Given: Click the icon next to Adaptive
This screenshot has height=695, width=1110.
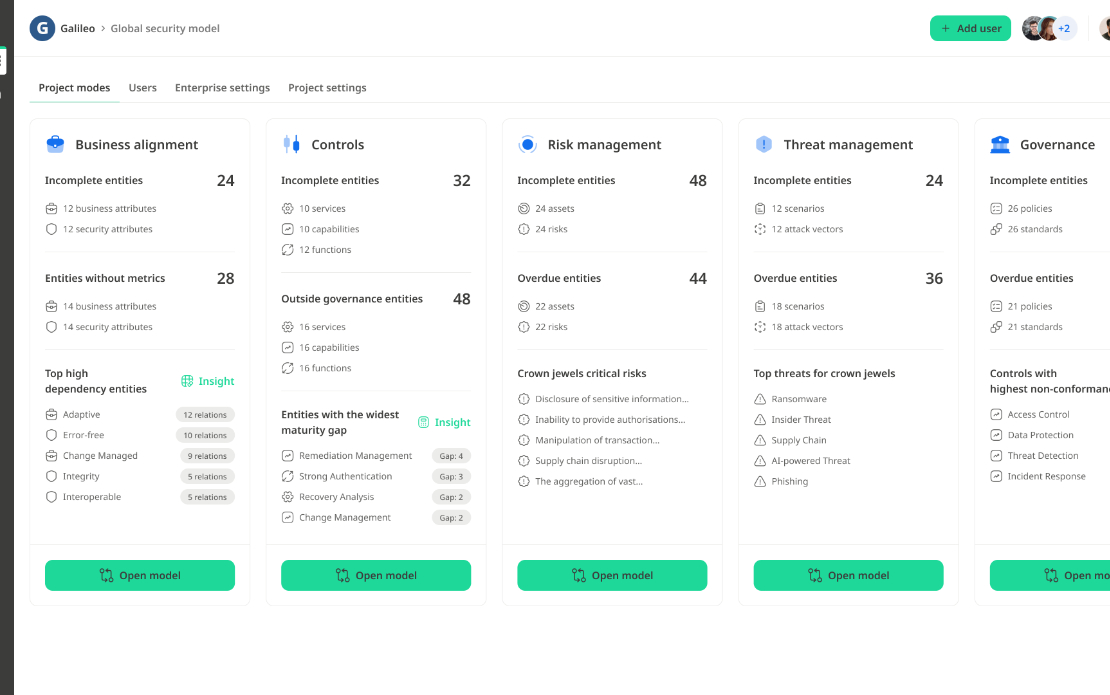Looking at the screenshot, I should pyautogui.click(x=51, y=415).
